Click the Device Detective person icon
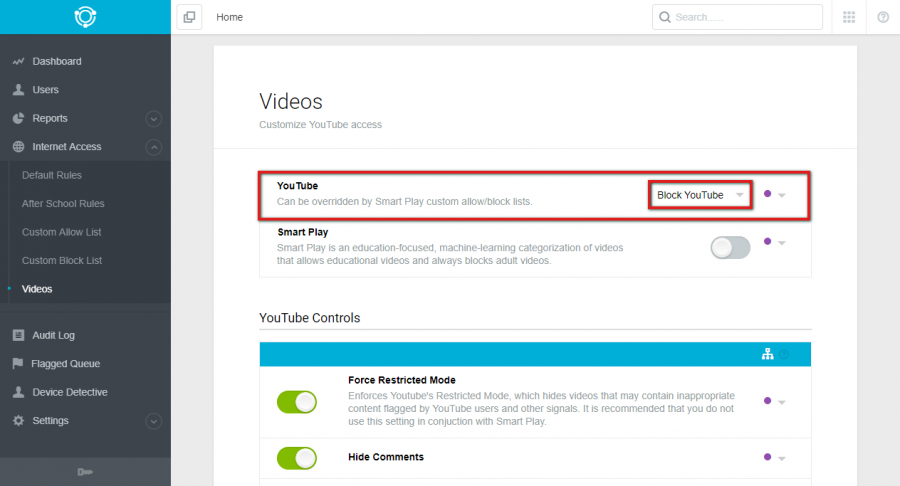This screenshot has width=900, height=486. click(x=18, y=392)
